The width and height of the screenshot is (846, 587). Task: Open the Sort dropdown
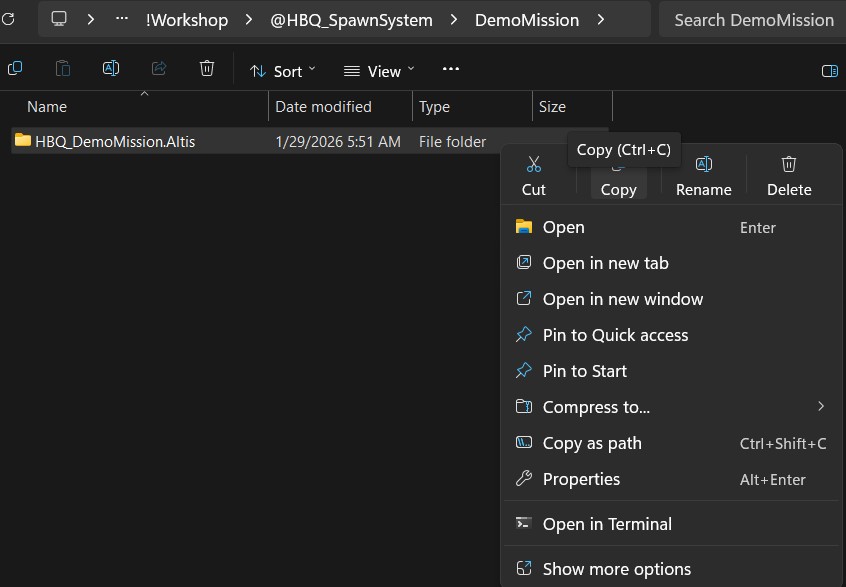[282, 71]
